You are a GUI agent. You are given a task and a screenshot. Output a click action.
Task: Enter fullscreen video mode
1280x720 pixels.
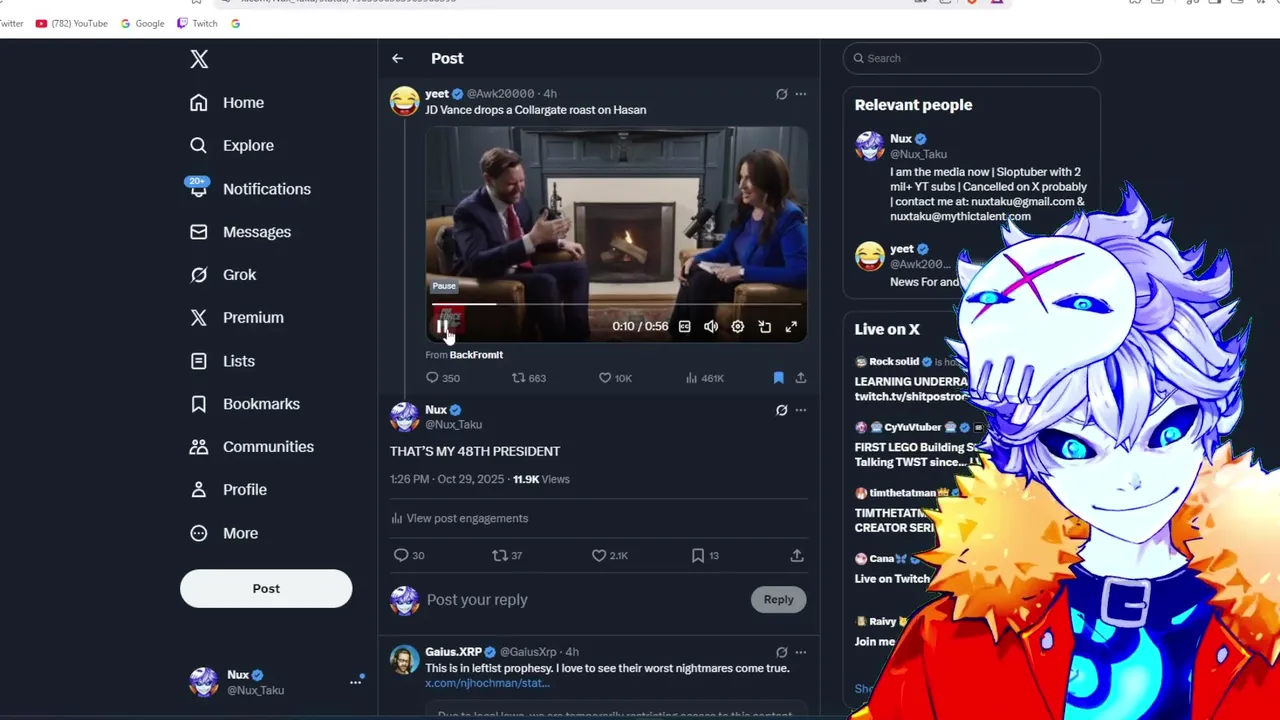click(x=791, y=326)
